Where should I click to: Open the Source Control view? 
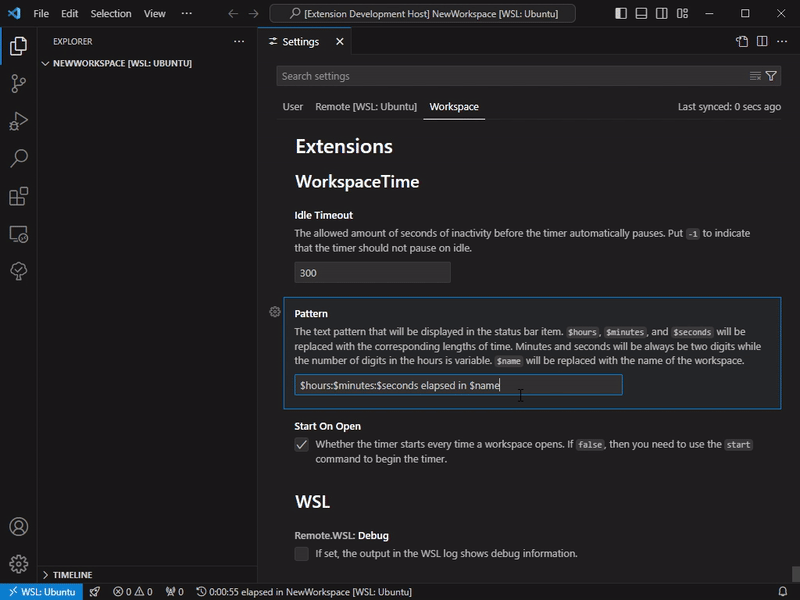coord(18,84)
